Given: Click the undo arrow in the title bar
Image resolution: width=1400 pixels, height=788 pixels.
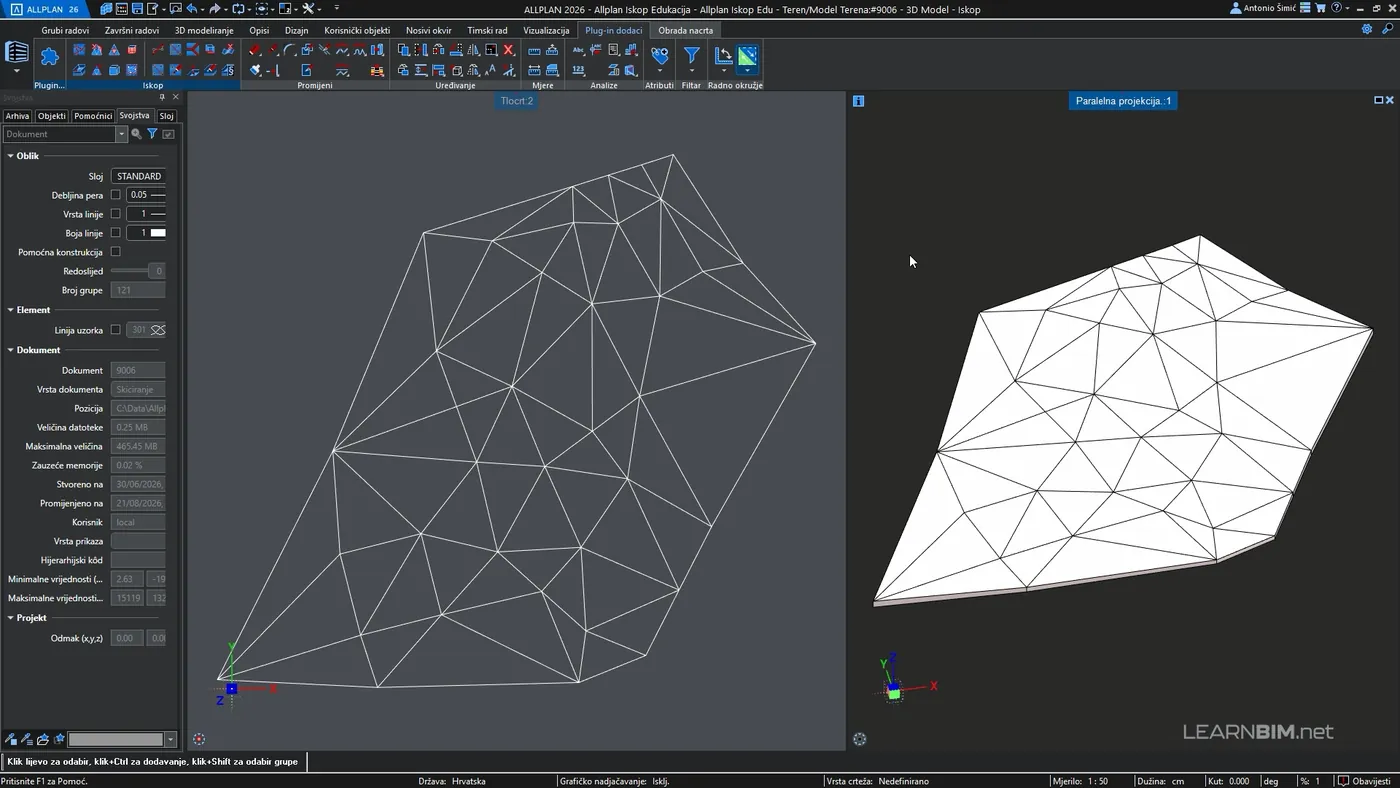Looking at the screenshot, I should tap(191, 9).
